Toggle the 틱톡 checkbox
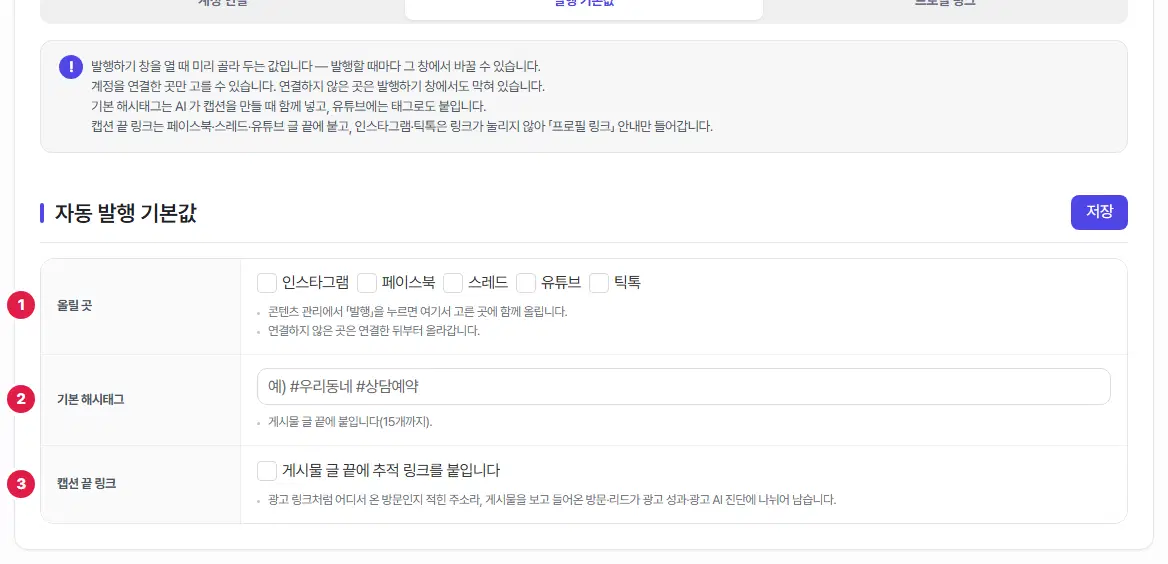This screenshot has height=564, width=1168. pos(599,283)
